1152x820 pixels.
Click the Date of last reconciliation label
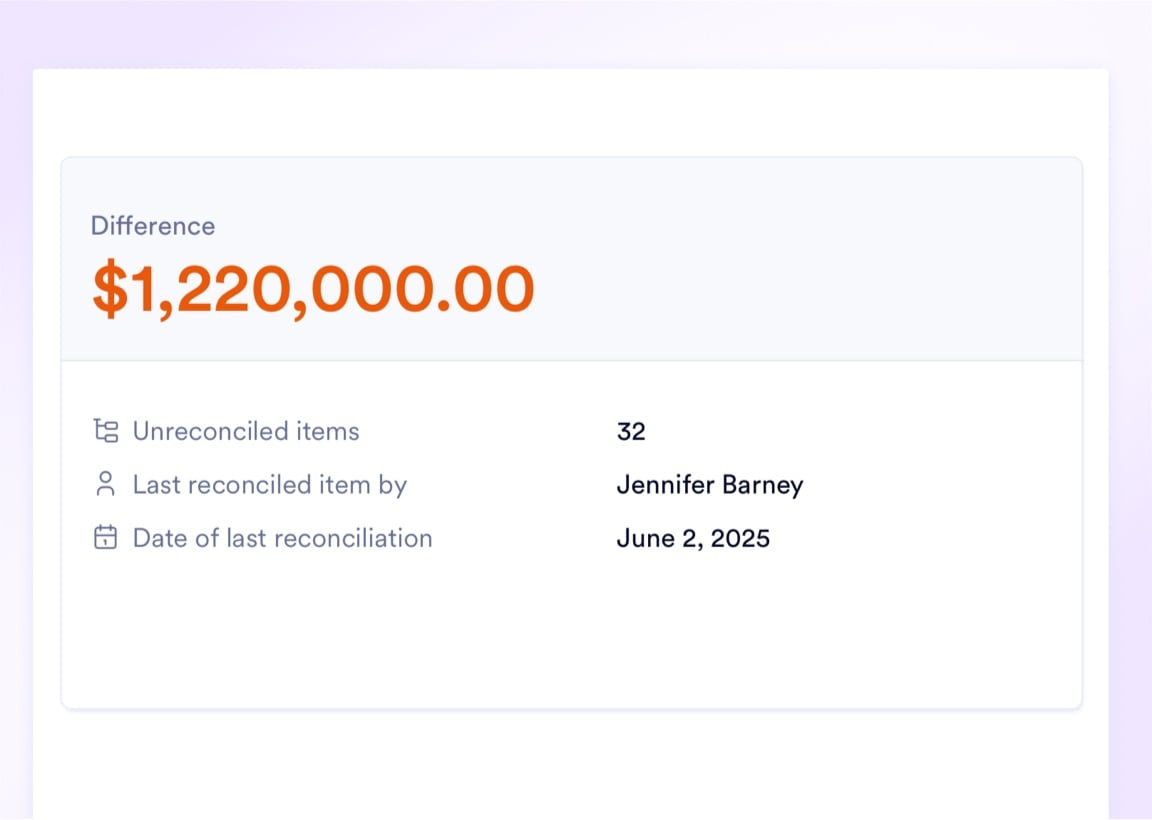pyautogui.click(x=283, y=538)
